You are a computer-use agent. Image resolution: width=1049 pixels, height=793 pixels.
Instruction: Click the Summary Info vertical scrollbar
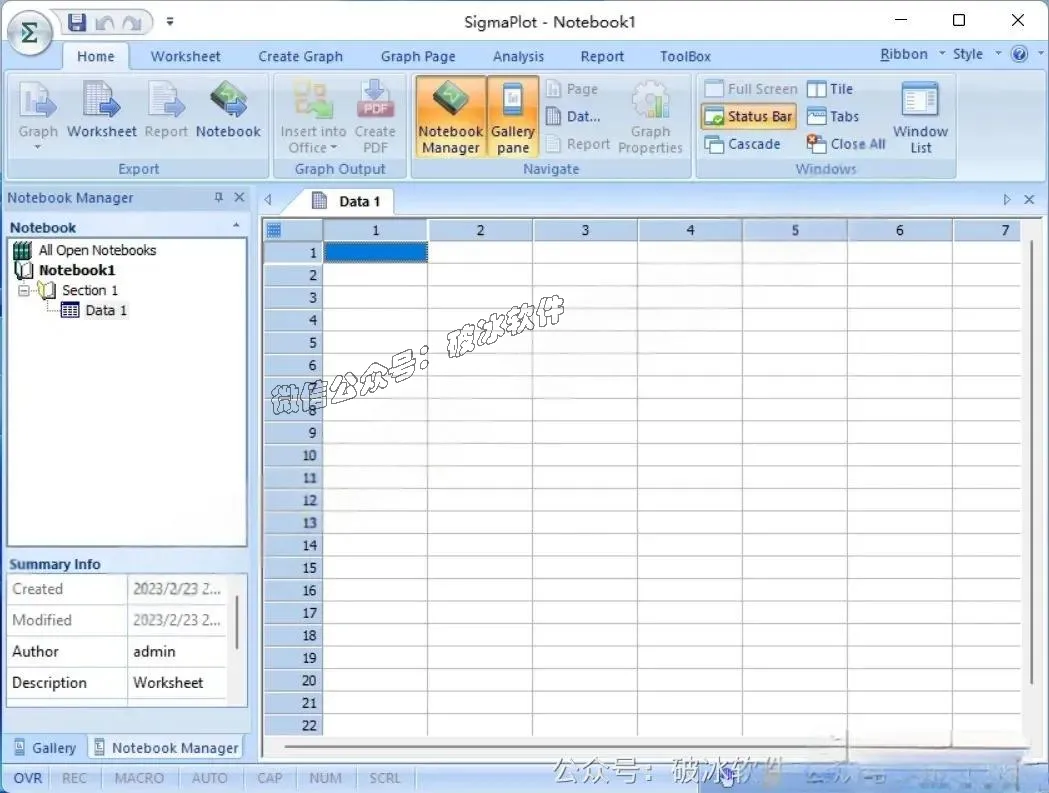(237, 622)
